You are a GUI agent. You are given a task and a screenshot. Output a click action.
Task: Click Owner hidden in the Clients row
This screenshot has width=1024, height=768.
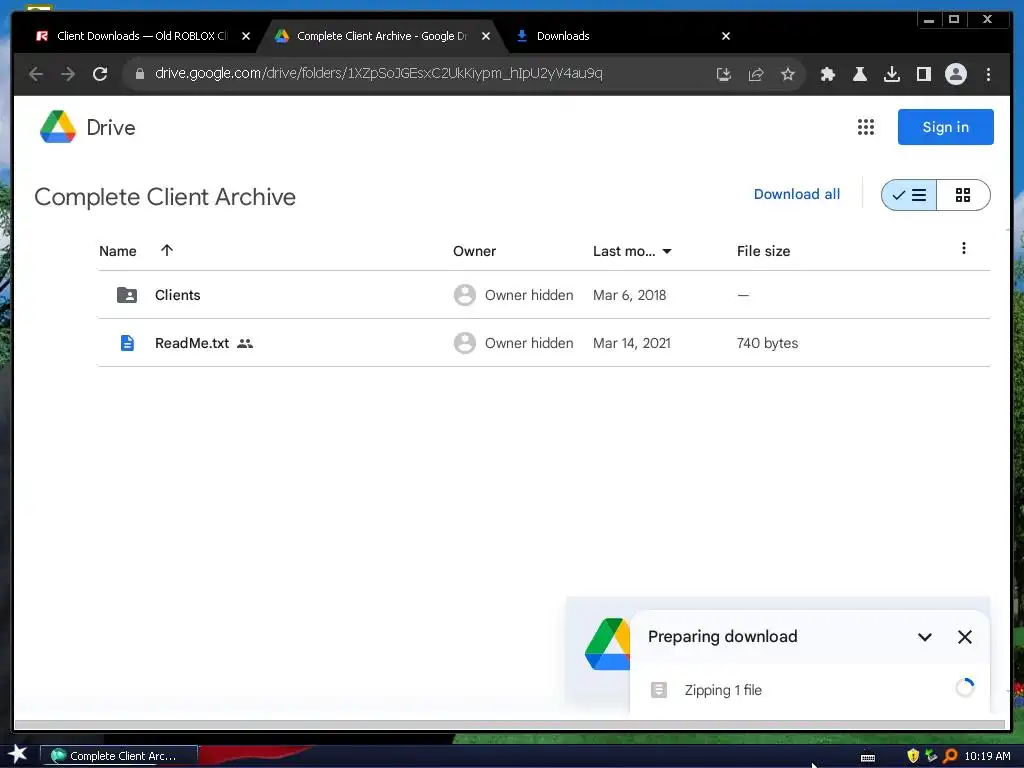(x=529, y=295)
